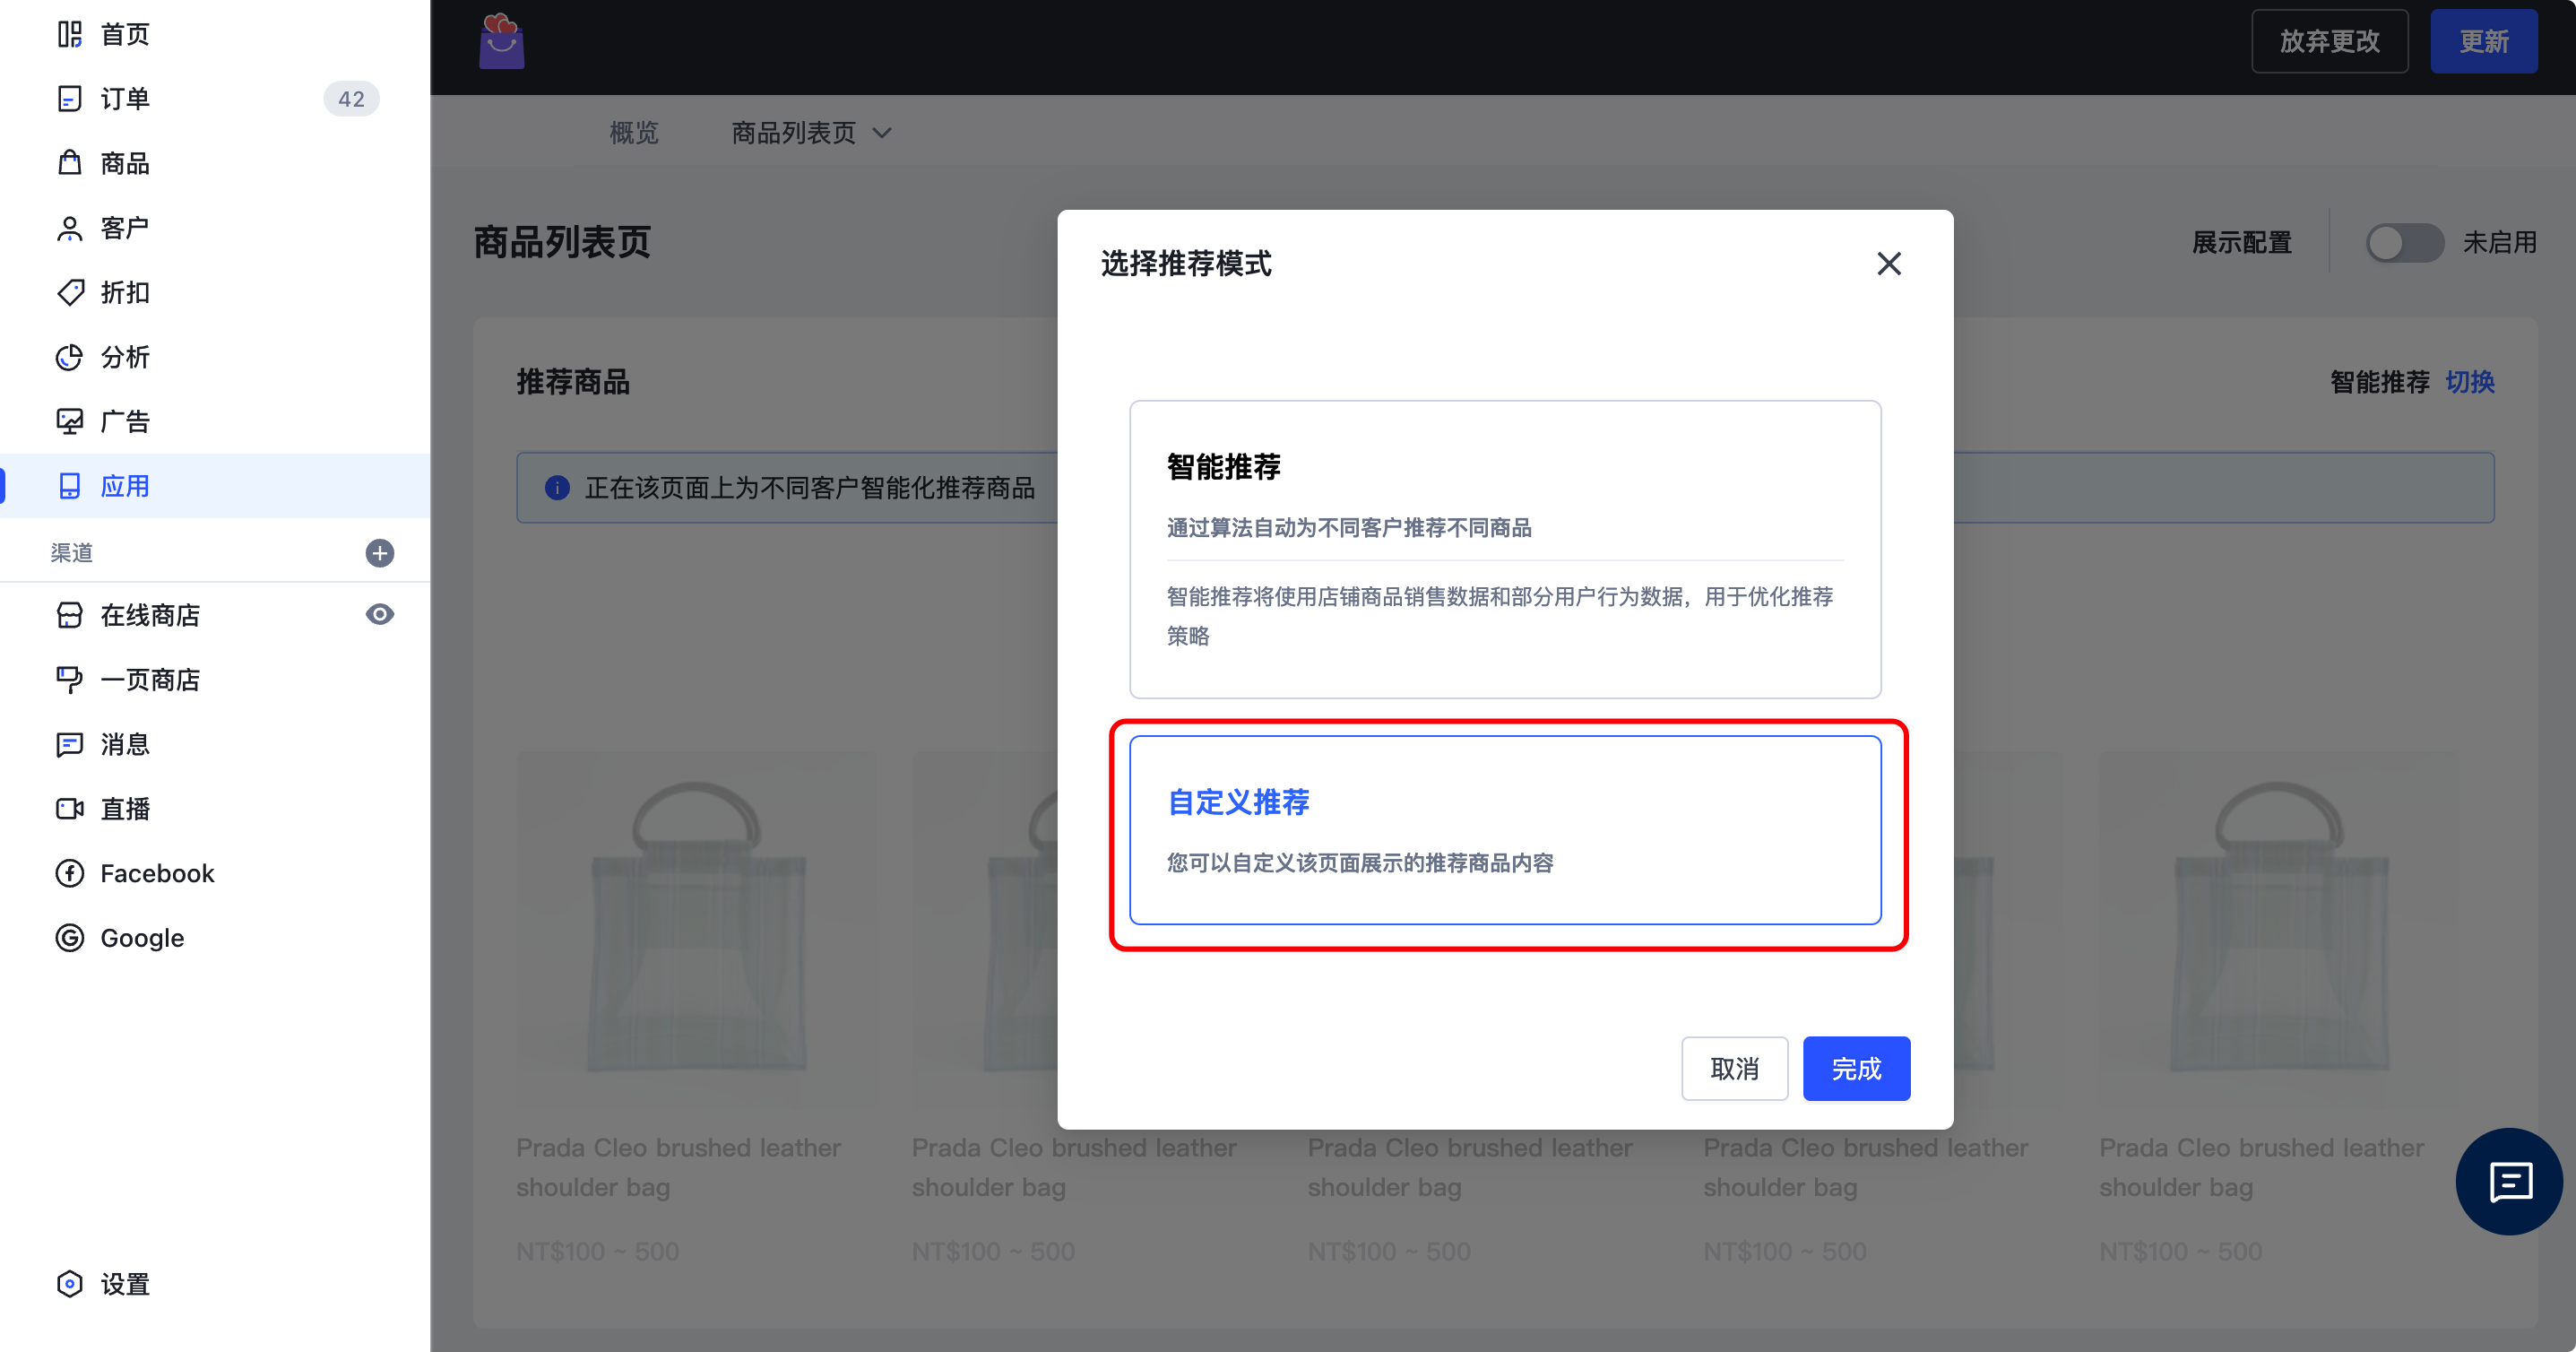Screen dimensions: 2576x1352
Task: Toggle online store eye visibility icon
Action: tap(379, 615)
